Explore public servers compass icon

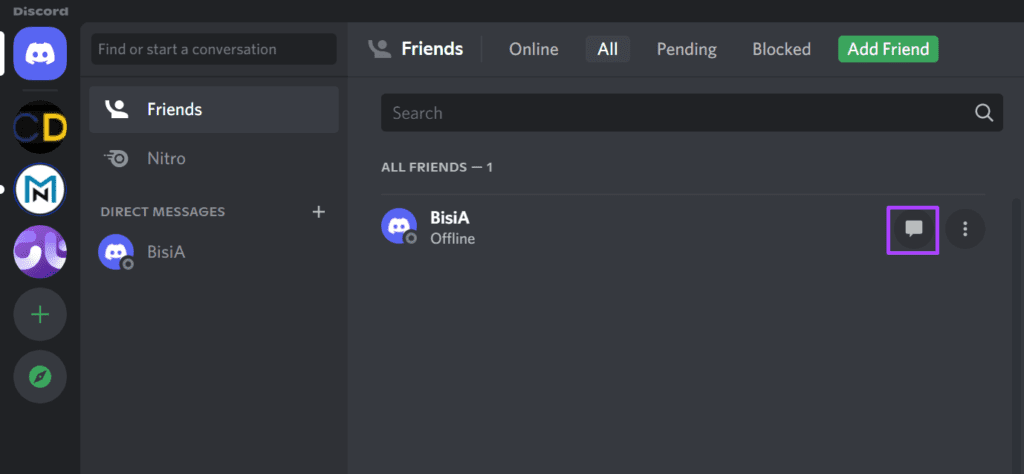40,377
